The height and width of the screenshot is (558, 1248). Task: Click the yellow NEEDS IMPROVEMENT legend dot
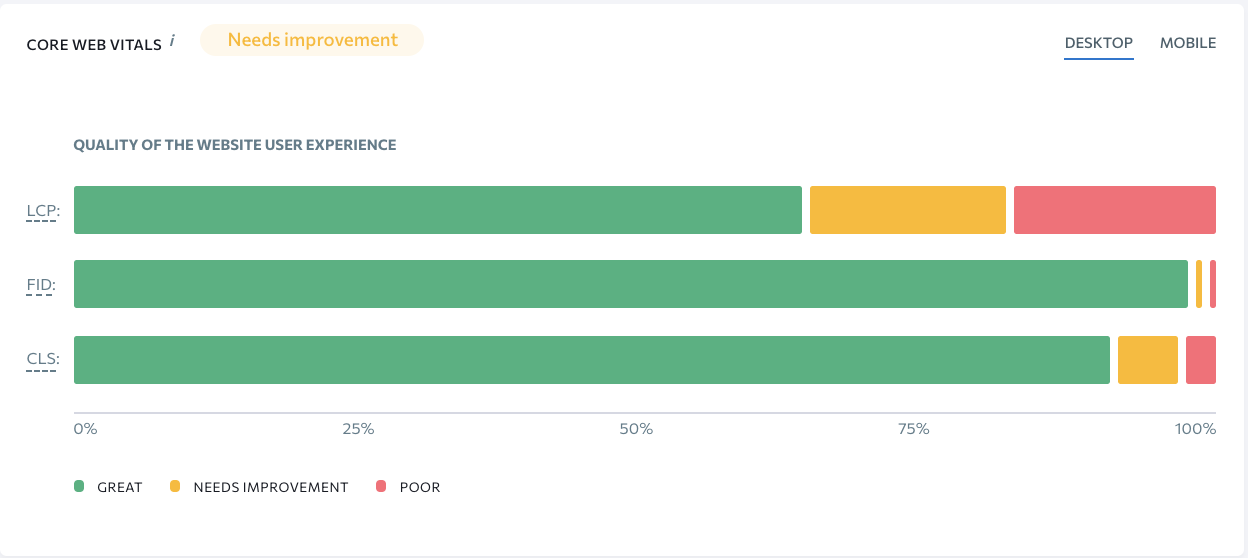175,487
